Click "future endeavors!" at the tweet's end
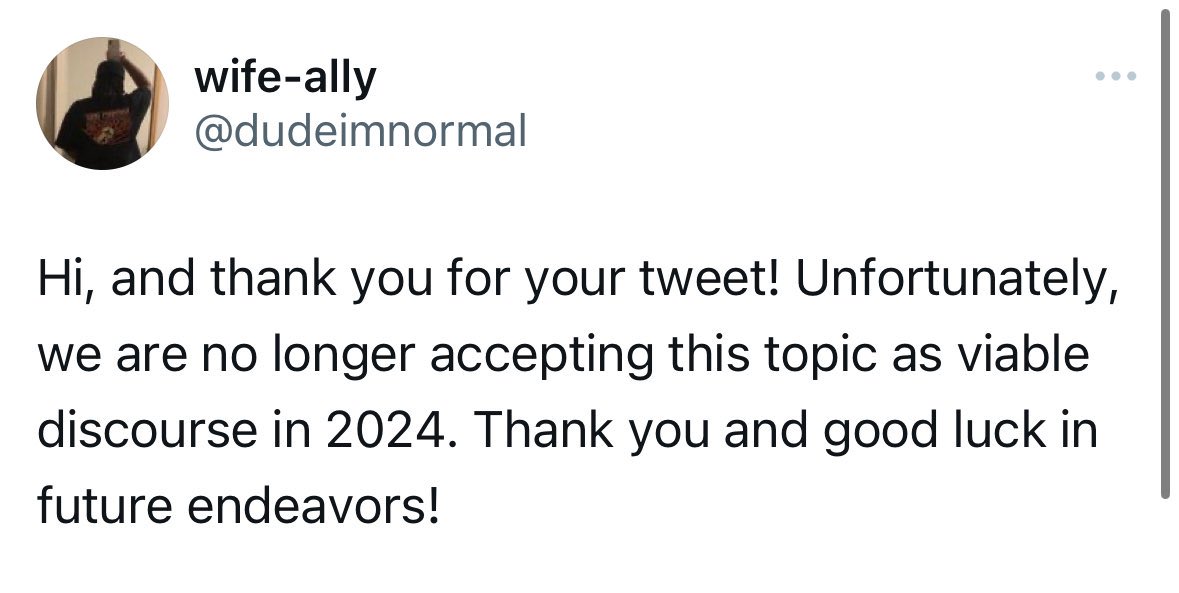 (238, 504)
